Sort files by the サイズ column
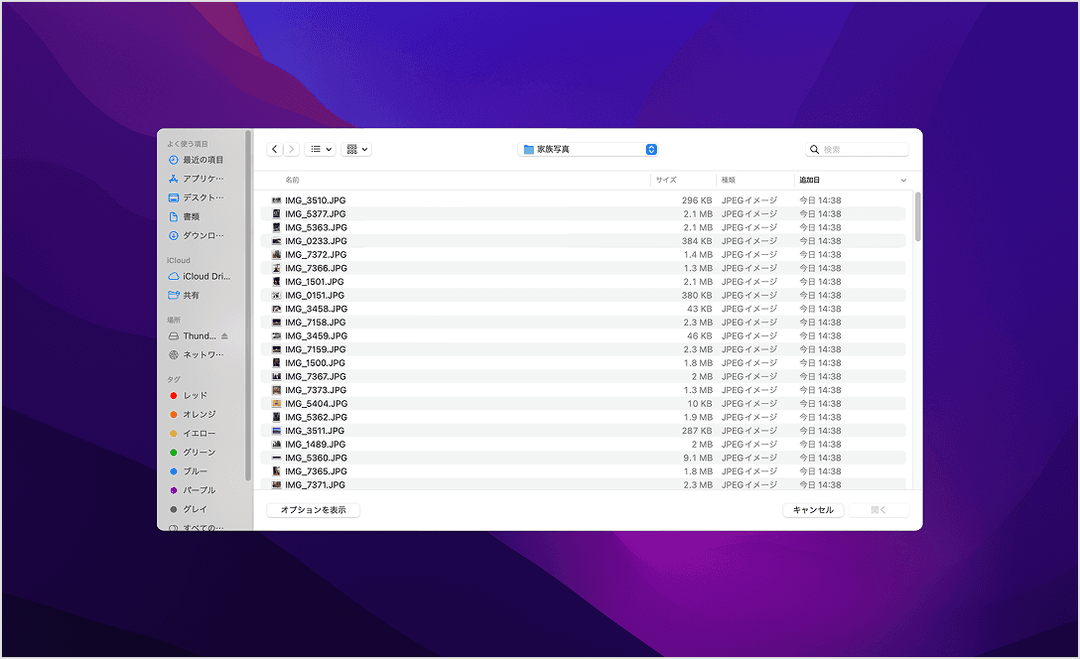 pos(666,180)
